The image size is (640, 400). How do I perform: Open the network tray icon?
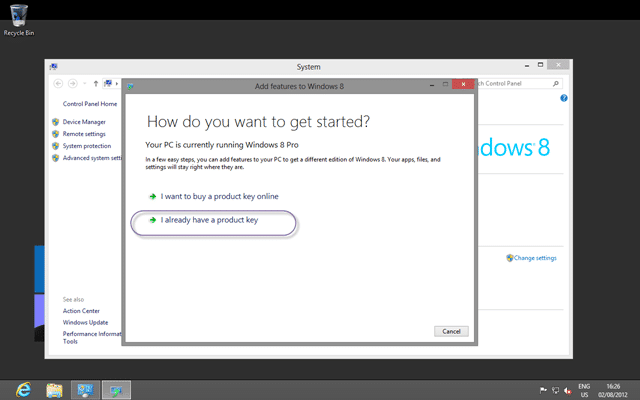pyautogui.click(x=555, y=391)
